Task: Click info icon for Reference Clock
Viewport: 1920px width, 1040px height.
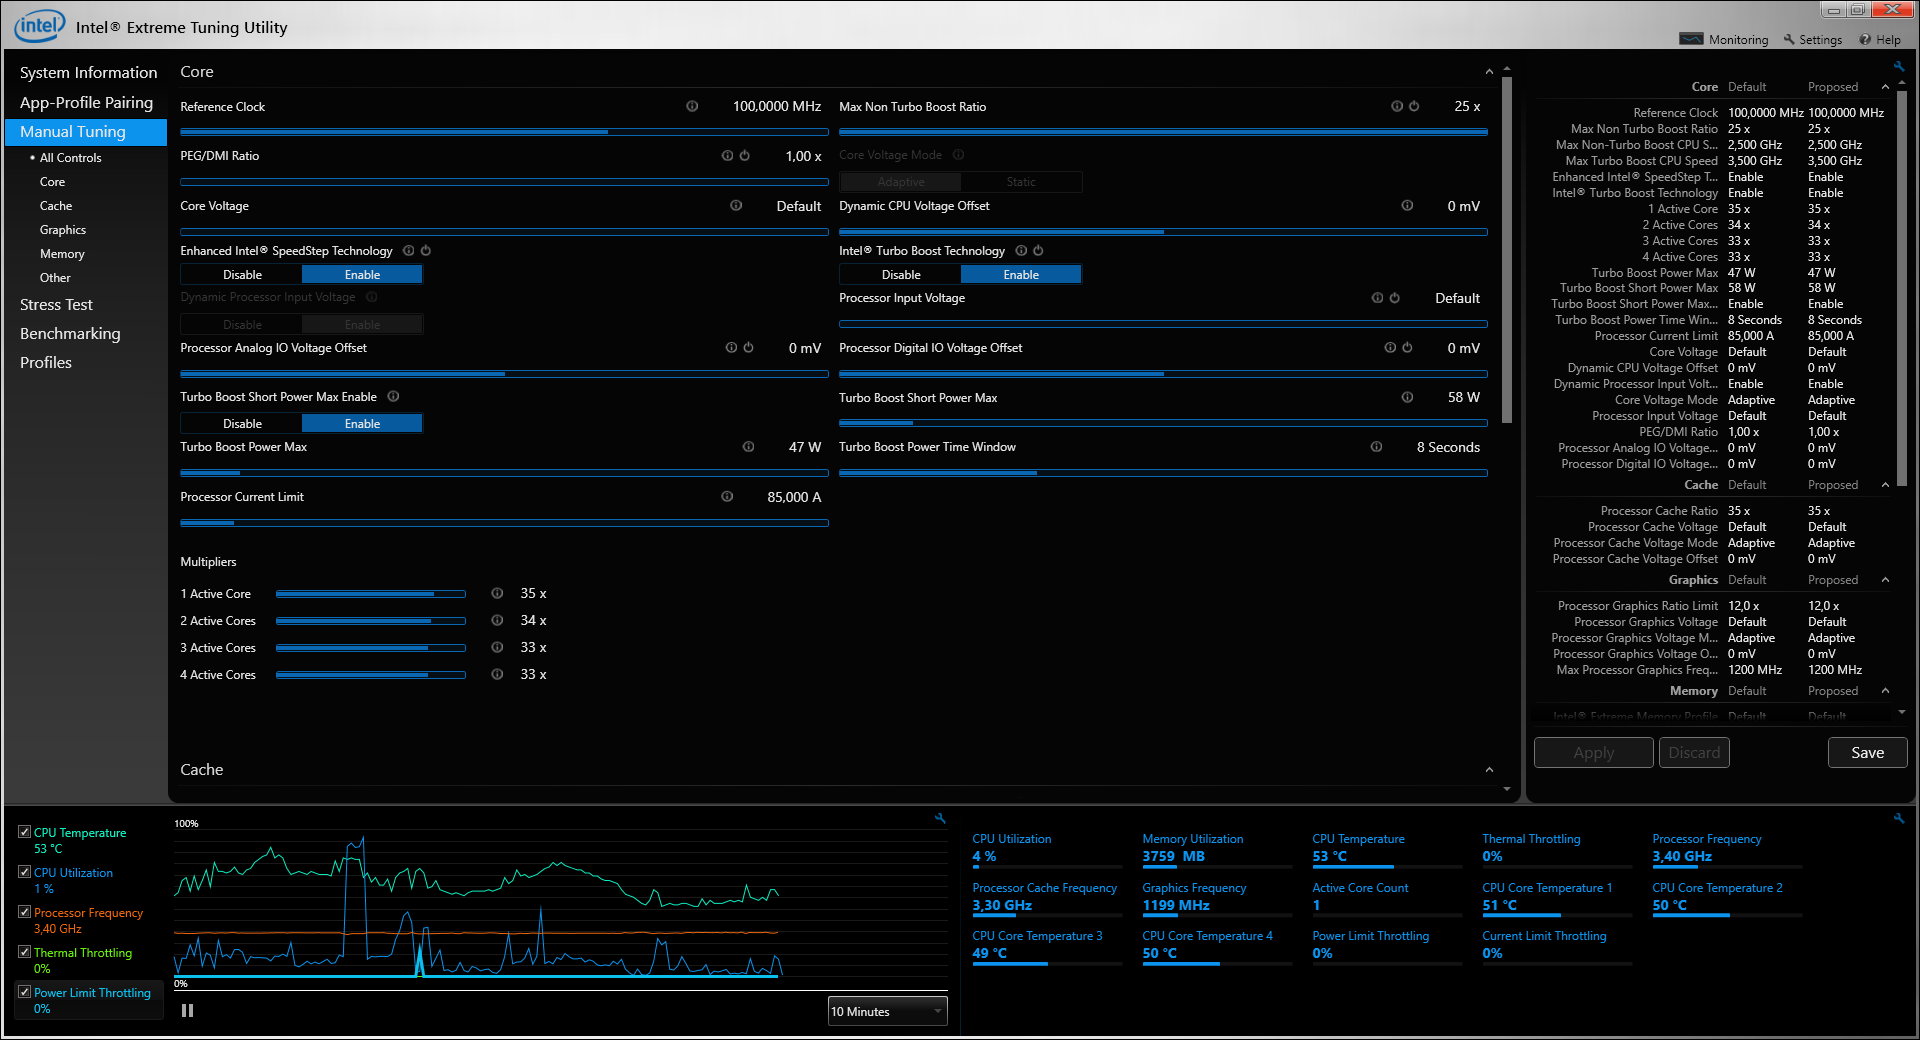Action: tap(692, 106)
